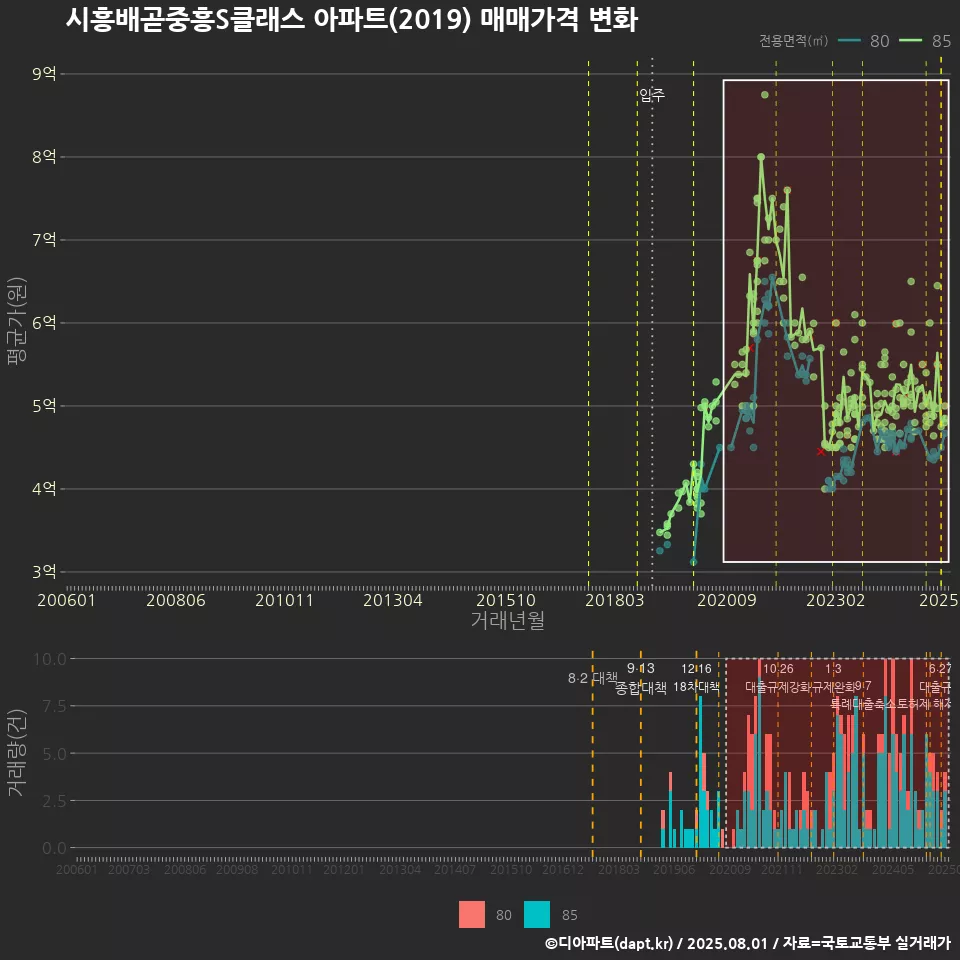Screen dimensions: 960x960
Task: Click the 6억 label on price axis
Action: click(44, 323)
